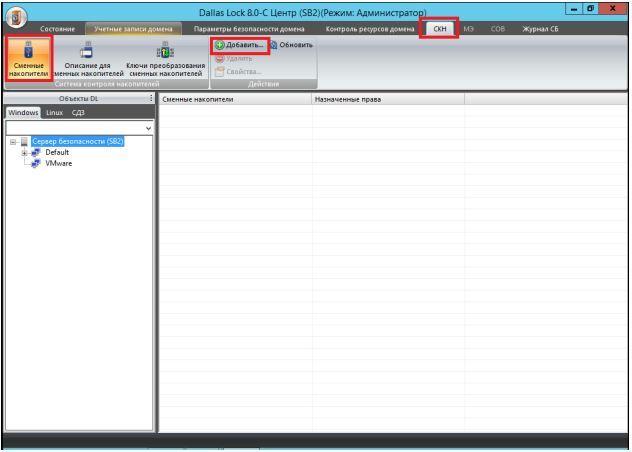Click the security server icon in tree
Viewport: 632px width, 452px height.
(x=24, y=142)
